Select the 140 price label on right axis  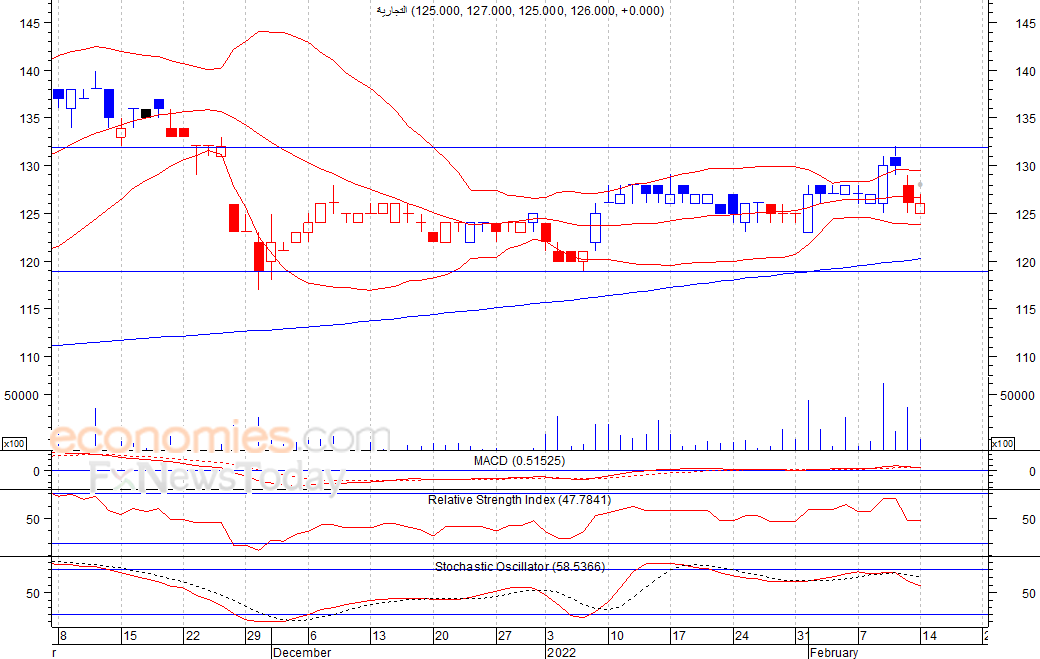tap(1025, 72)
